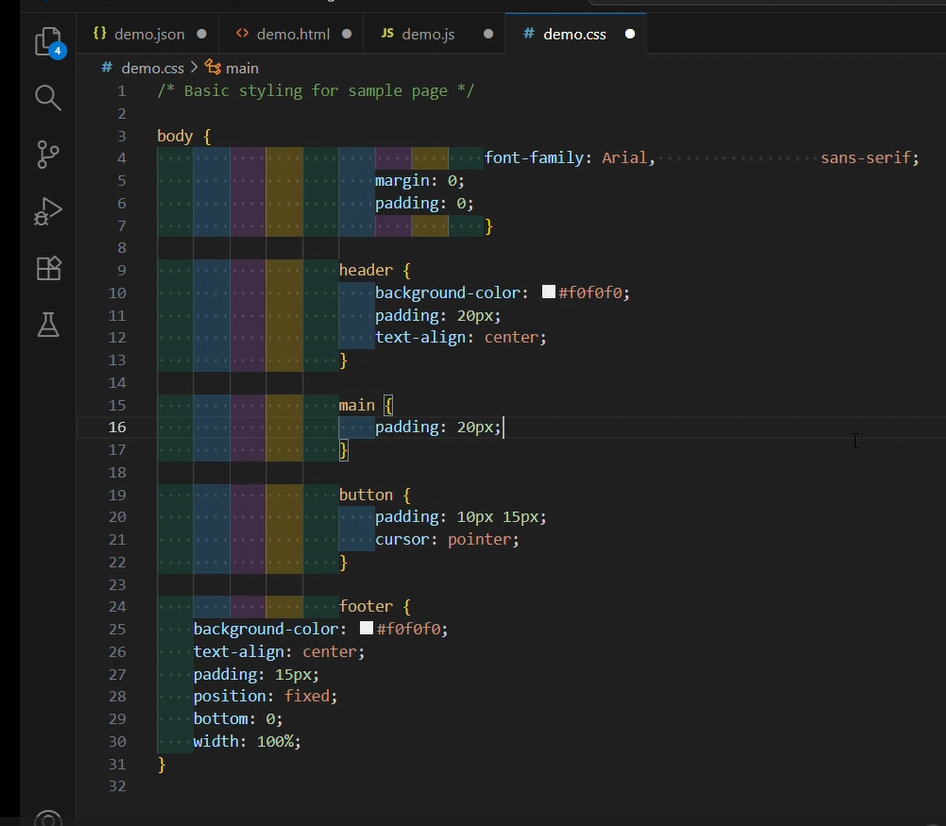Open header background-color #f0f0f0 swatch
Viewport: 946px width, 826px height.
[x=548, y=292]
